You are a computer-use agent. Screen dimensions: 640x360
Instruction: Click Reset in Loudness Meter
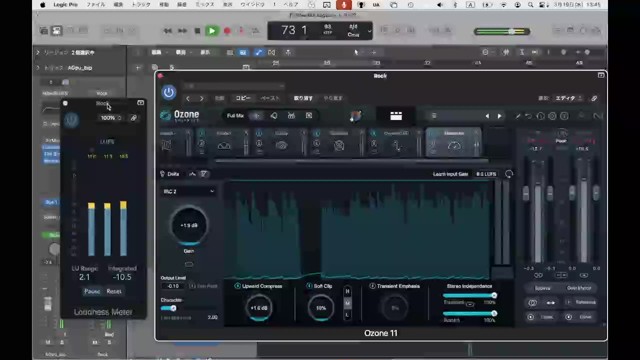[114, 291]
